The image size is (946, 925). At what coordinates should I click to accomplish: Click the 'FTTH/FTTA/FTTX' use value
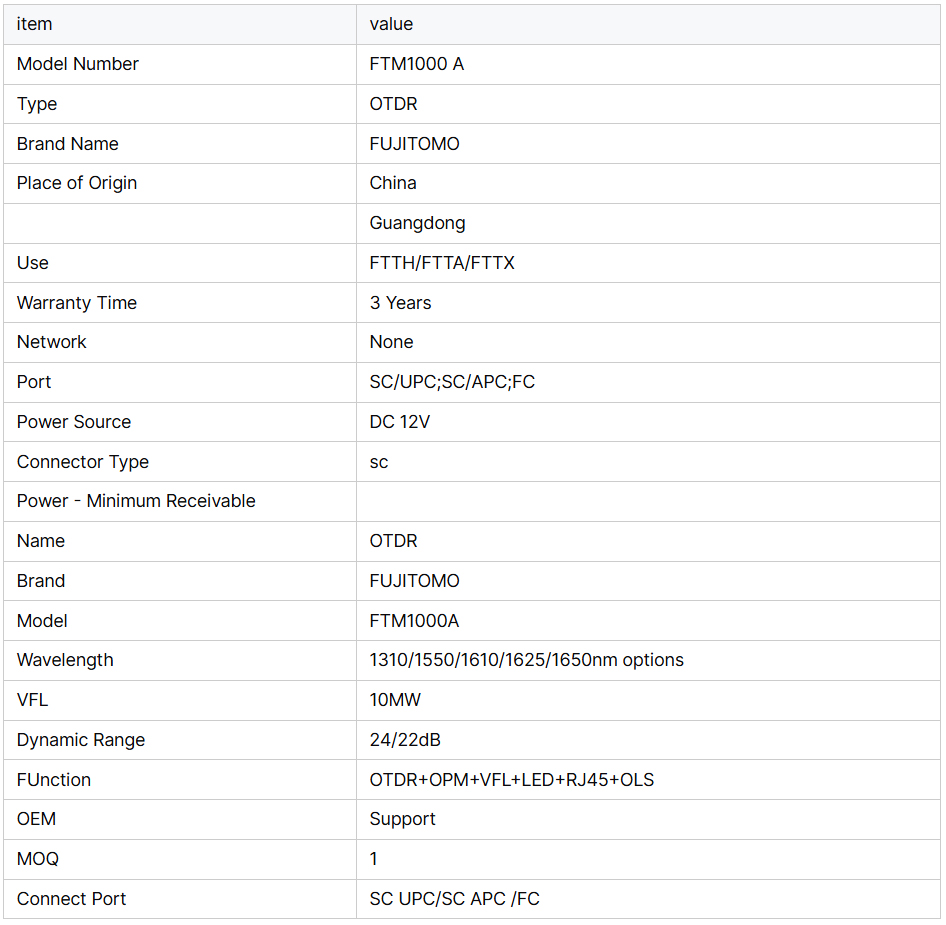442,263
